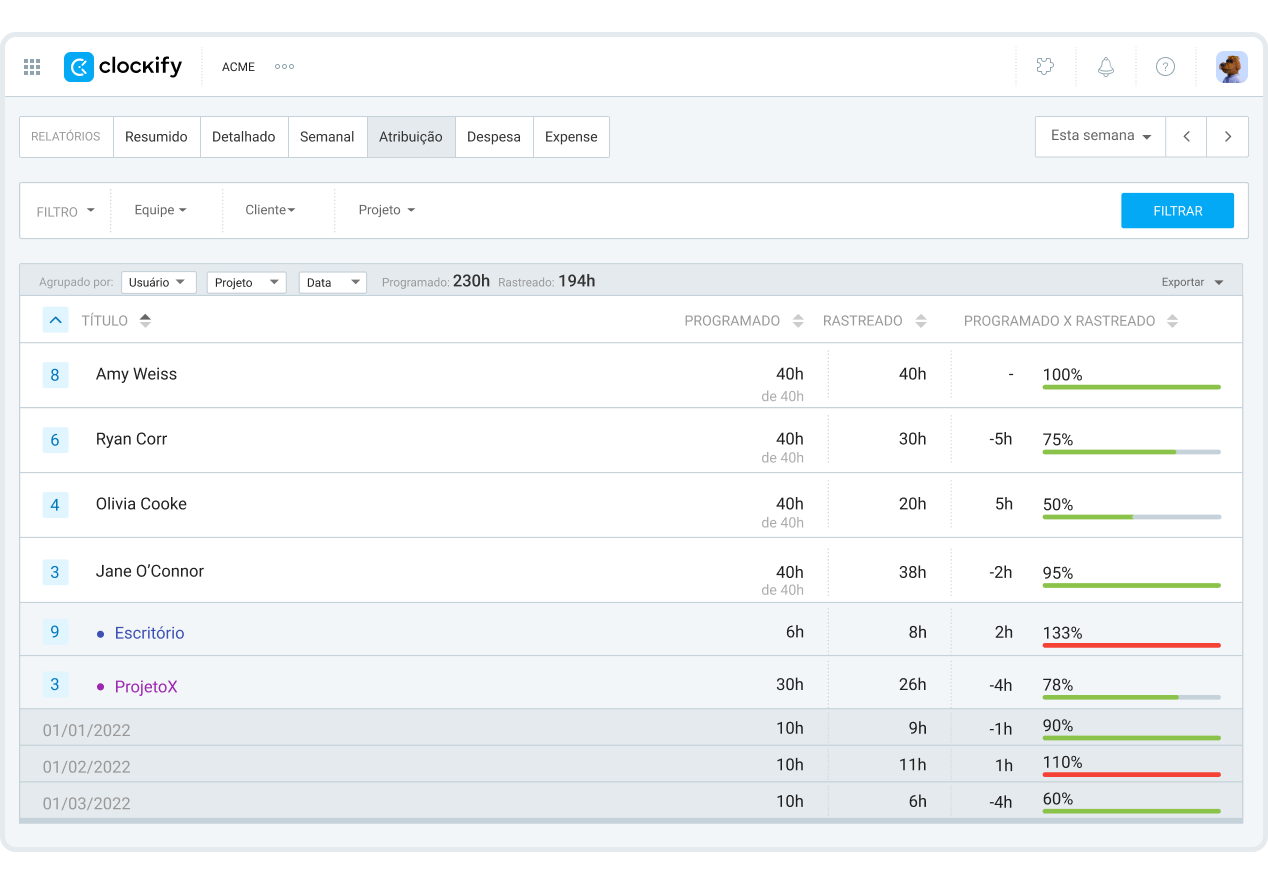Viewport: 1268px width, 884px height.
Task: Go to the previous week arrow
Action: pyautogui.click(x=1186, y=137)
